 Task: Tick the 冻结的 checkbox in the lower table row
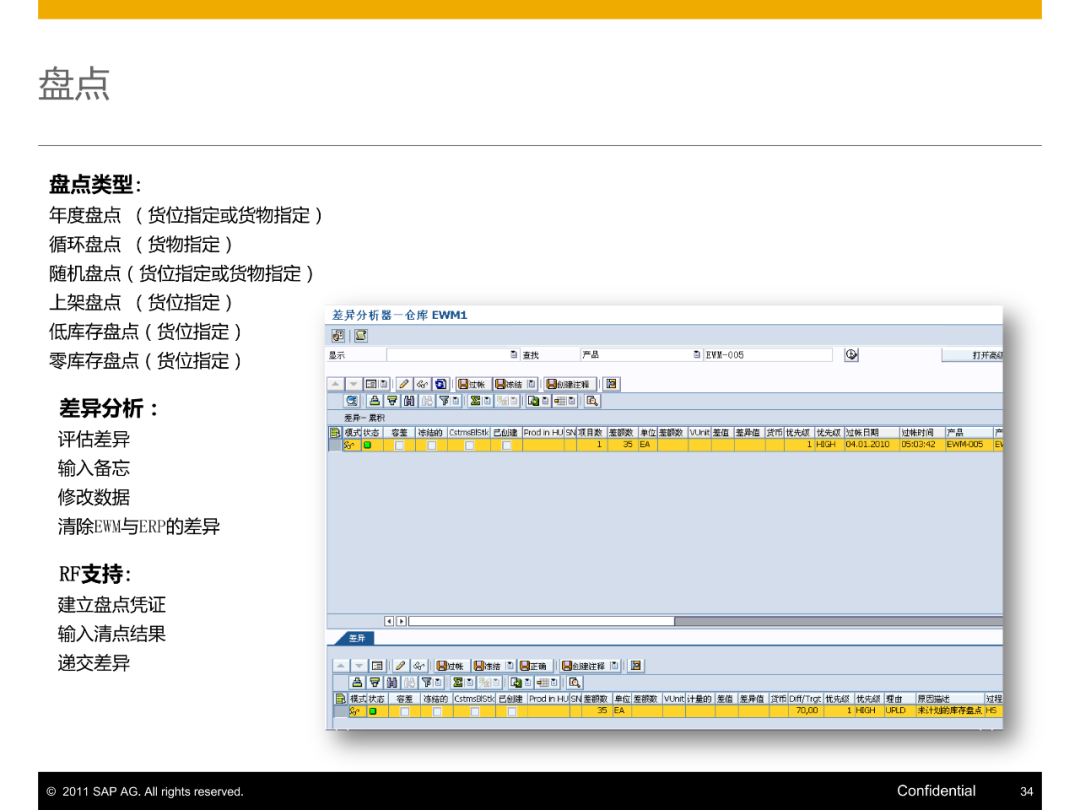[x=437, y=712]
